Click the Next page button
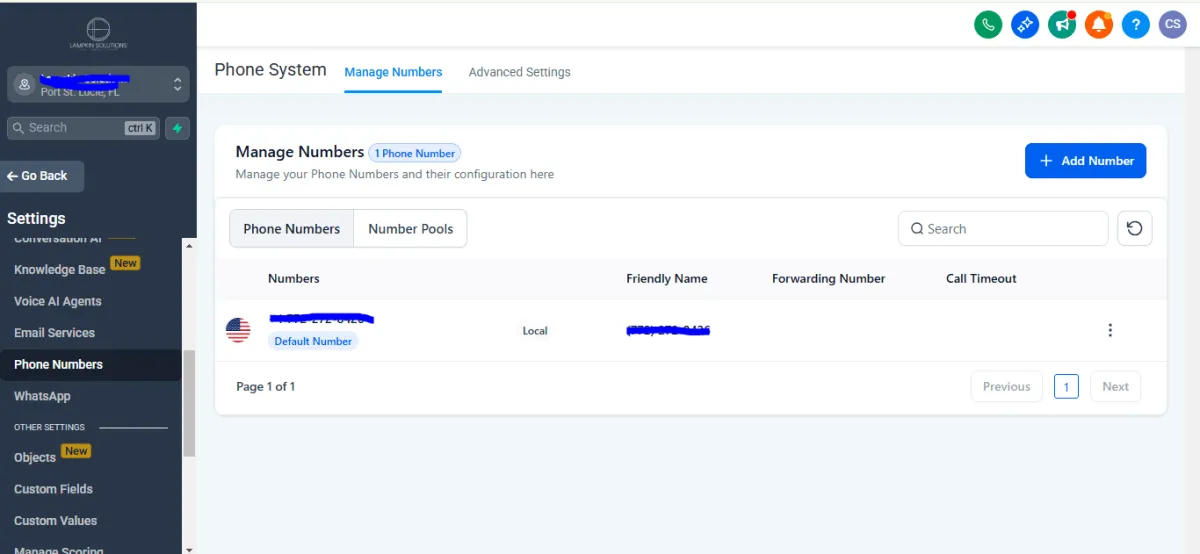 [x=1115, y=387]
